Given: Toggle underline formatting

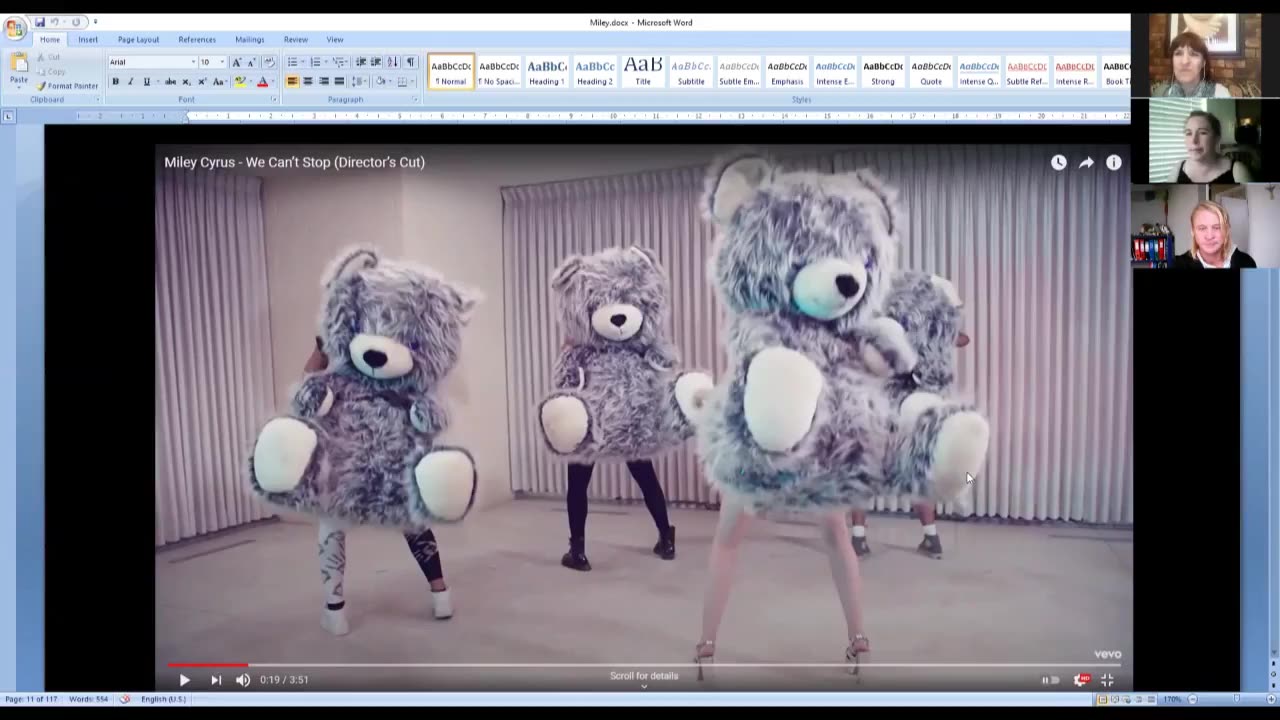Looking at the screenshot, I should tap(146, 82).
